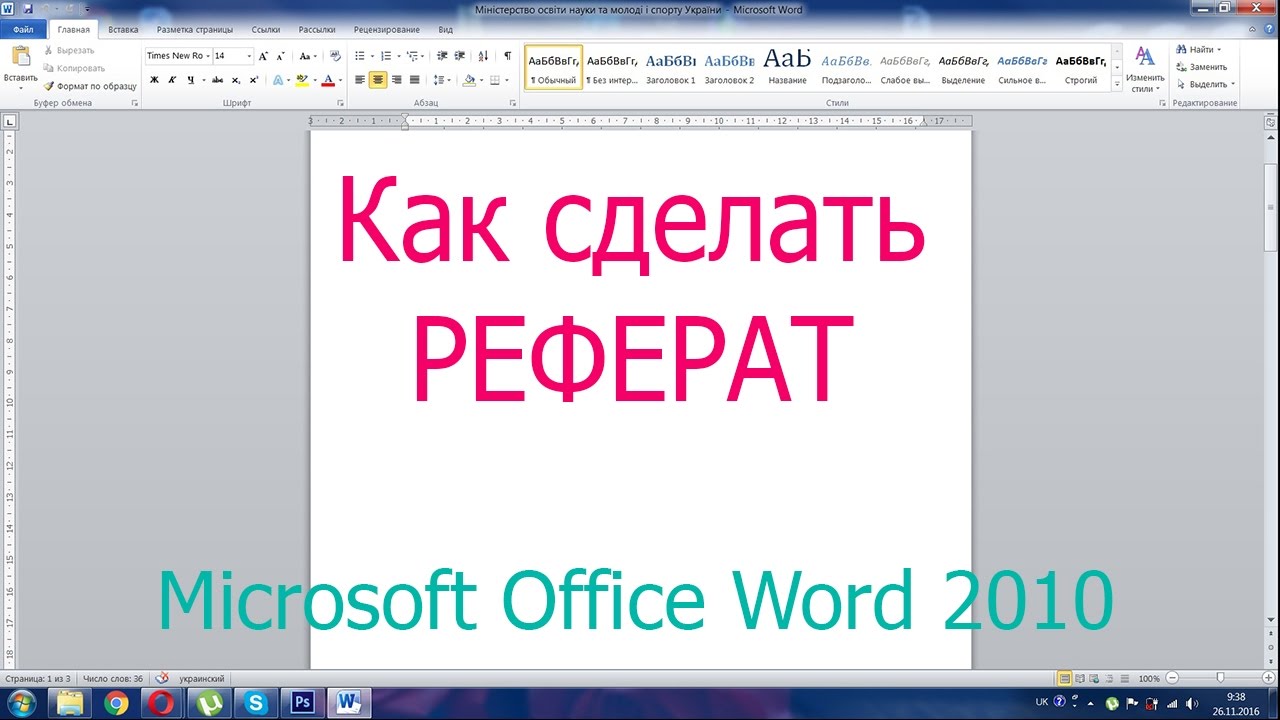Align text to the right

point(397,80)
